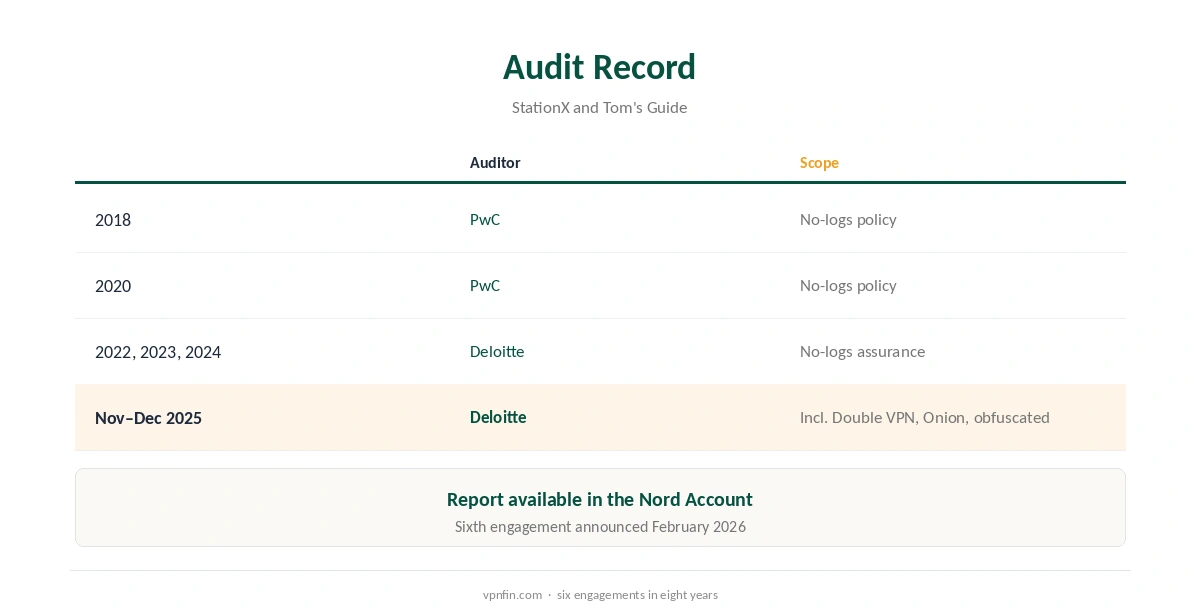Click "No-logs policy" in the 2020 row
Image resolution: width=1200 pixels, height=614 pixels.
848,285
